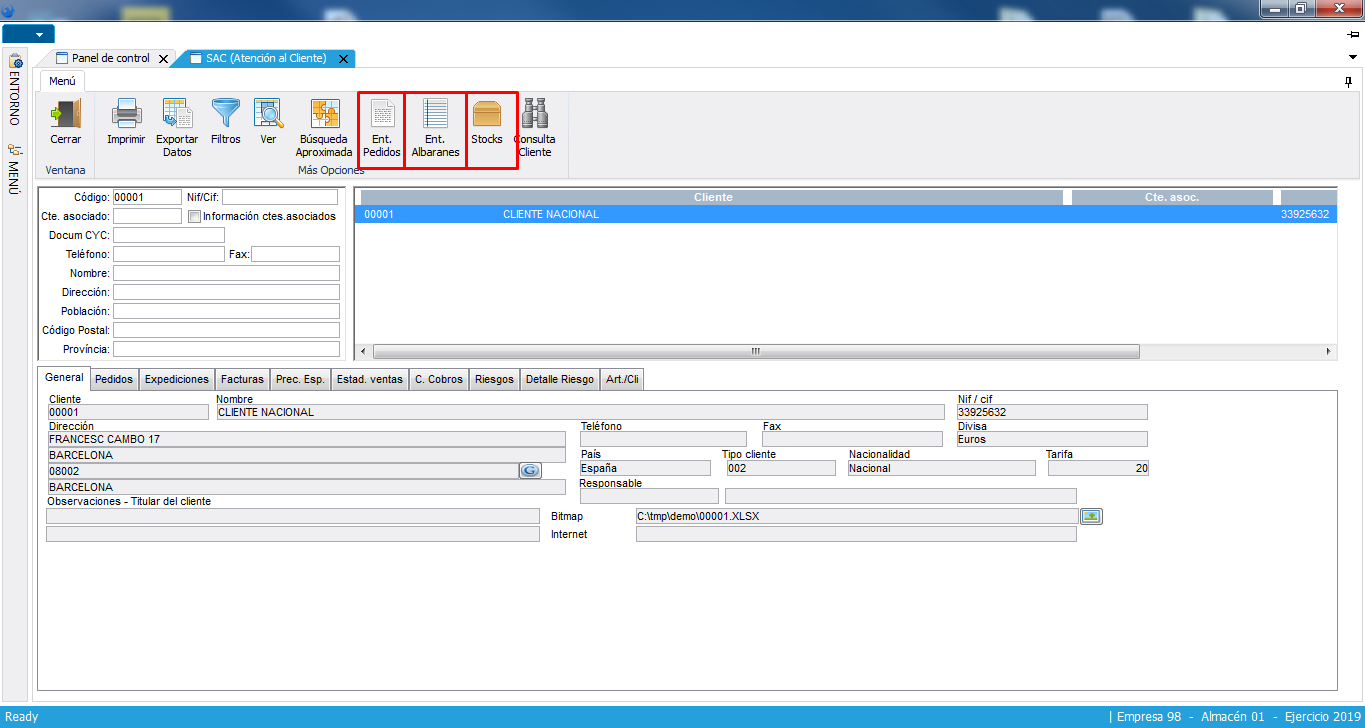Screen dimensions: 1365x728
Task: Click the Nombre search input field
Action: 226,273
